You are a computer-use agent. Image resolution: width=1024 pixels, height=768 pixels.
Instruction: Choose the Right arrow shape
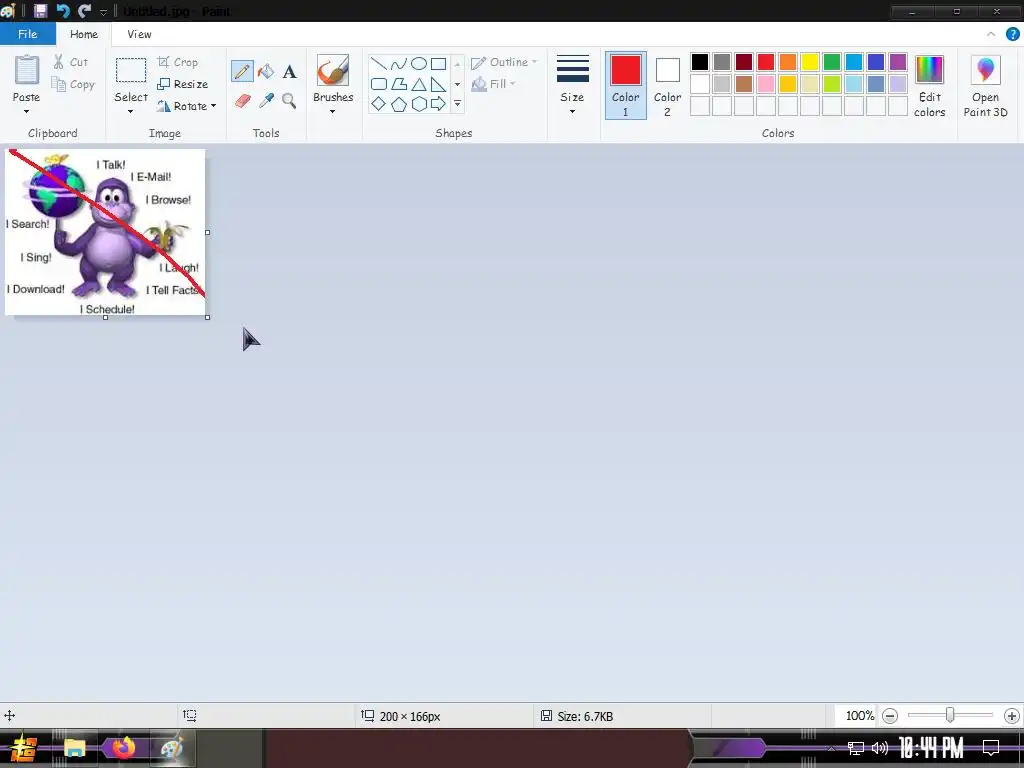tap(439, 104)
